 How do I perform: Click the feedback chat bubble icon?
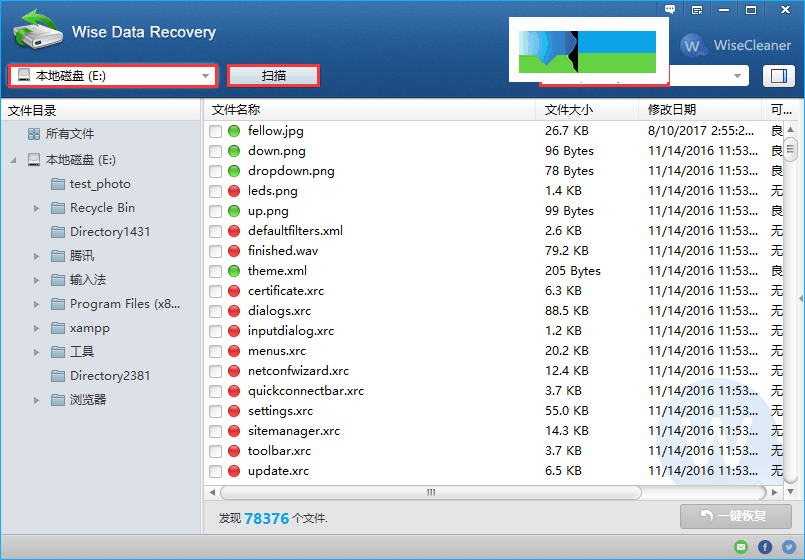coord(670,9)
